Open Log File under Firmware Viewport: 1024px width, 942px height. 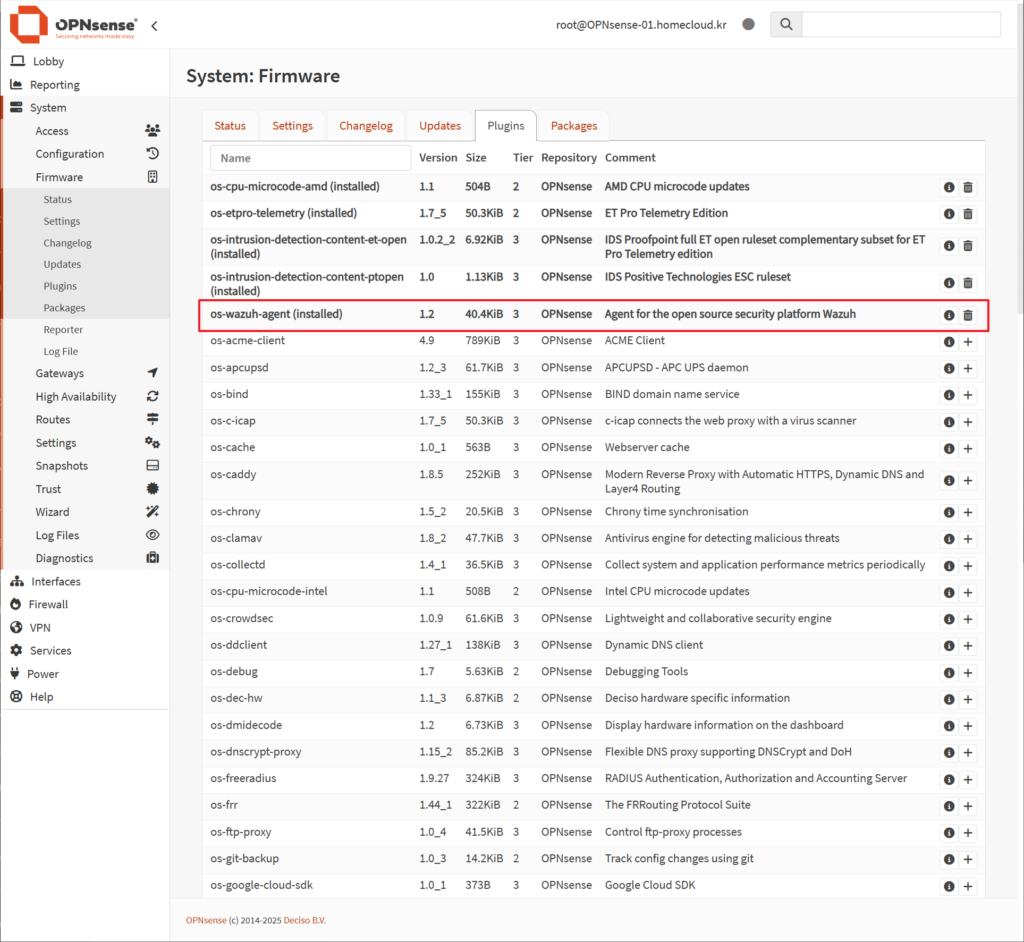click(x=61, y=351)
